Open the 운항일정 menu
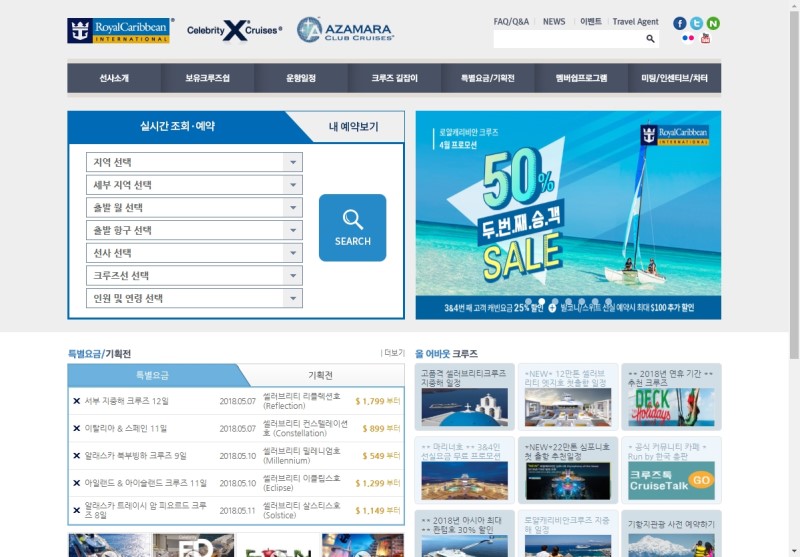This screenshot has height=557, width=800. pos(301,78)
